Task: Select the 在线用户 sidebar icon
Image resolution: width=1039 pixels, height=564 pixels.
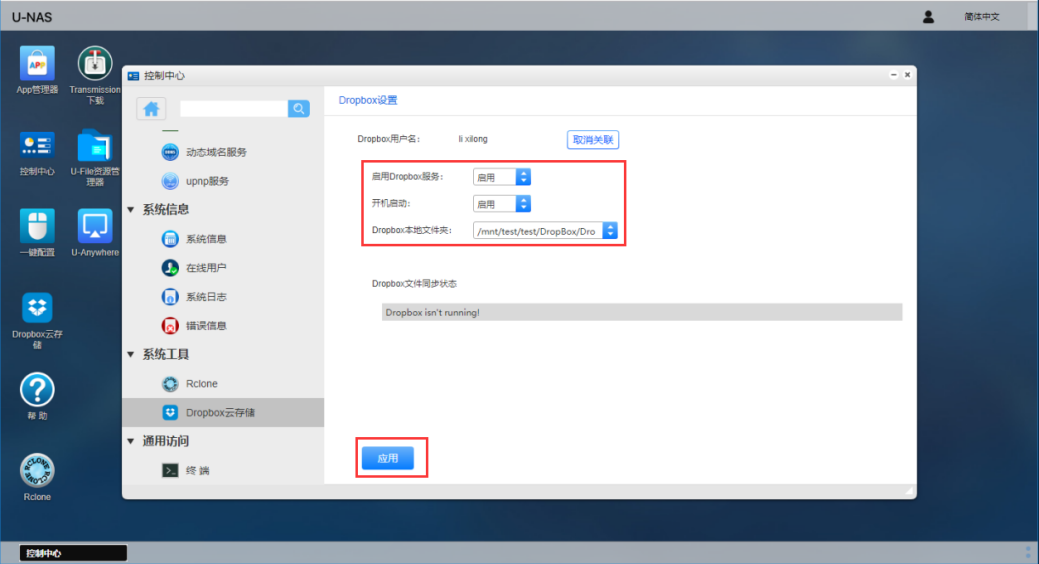Action: pos(170,268)
